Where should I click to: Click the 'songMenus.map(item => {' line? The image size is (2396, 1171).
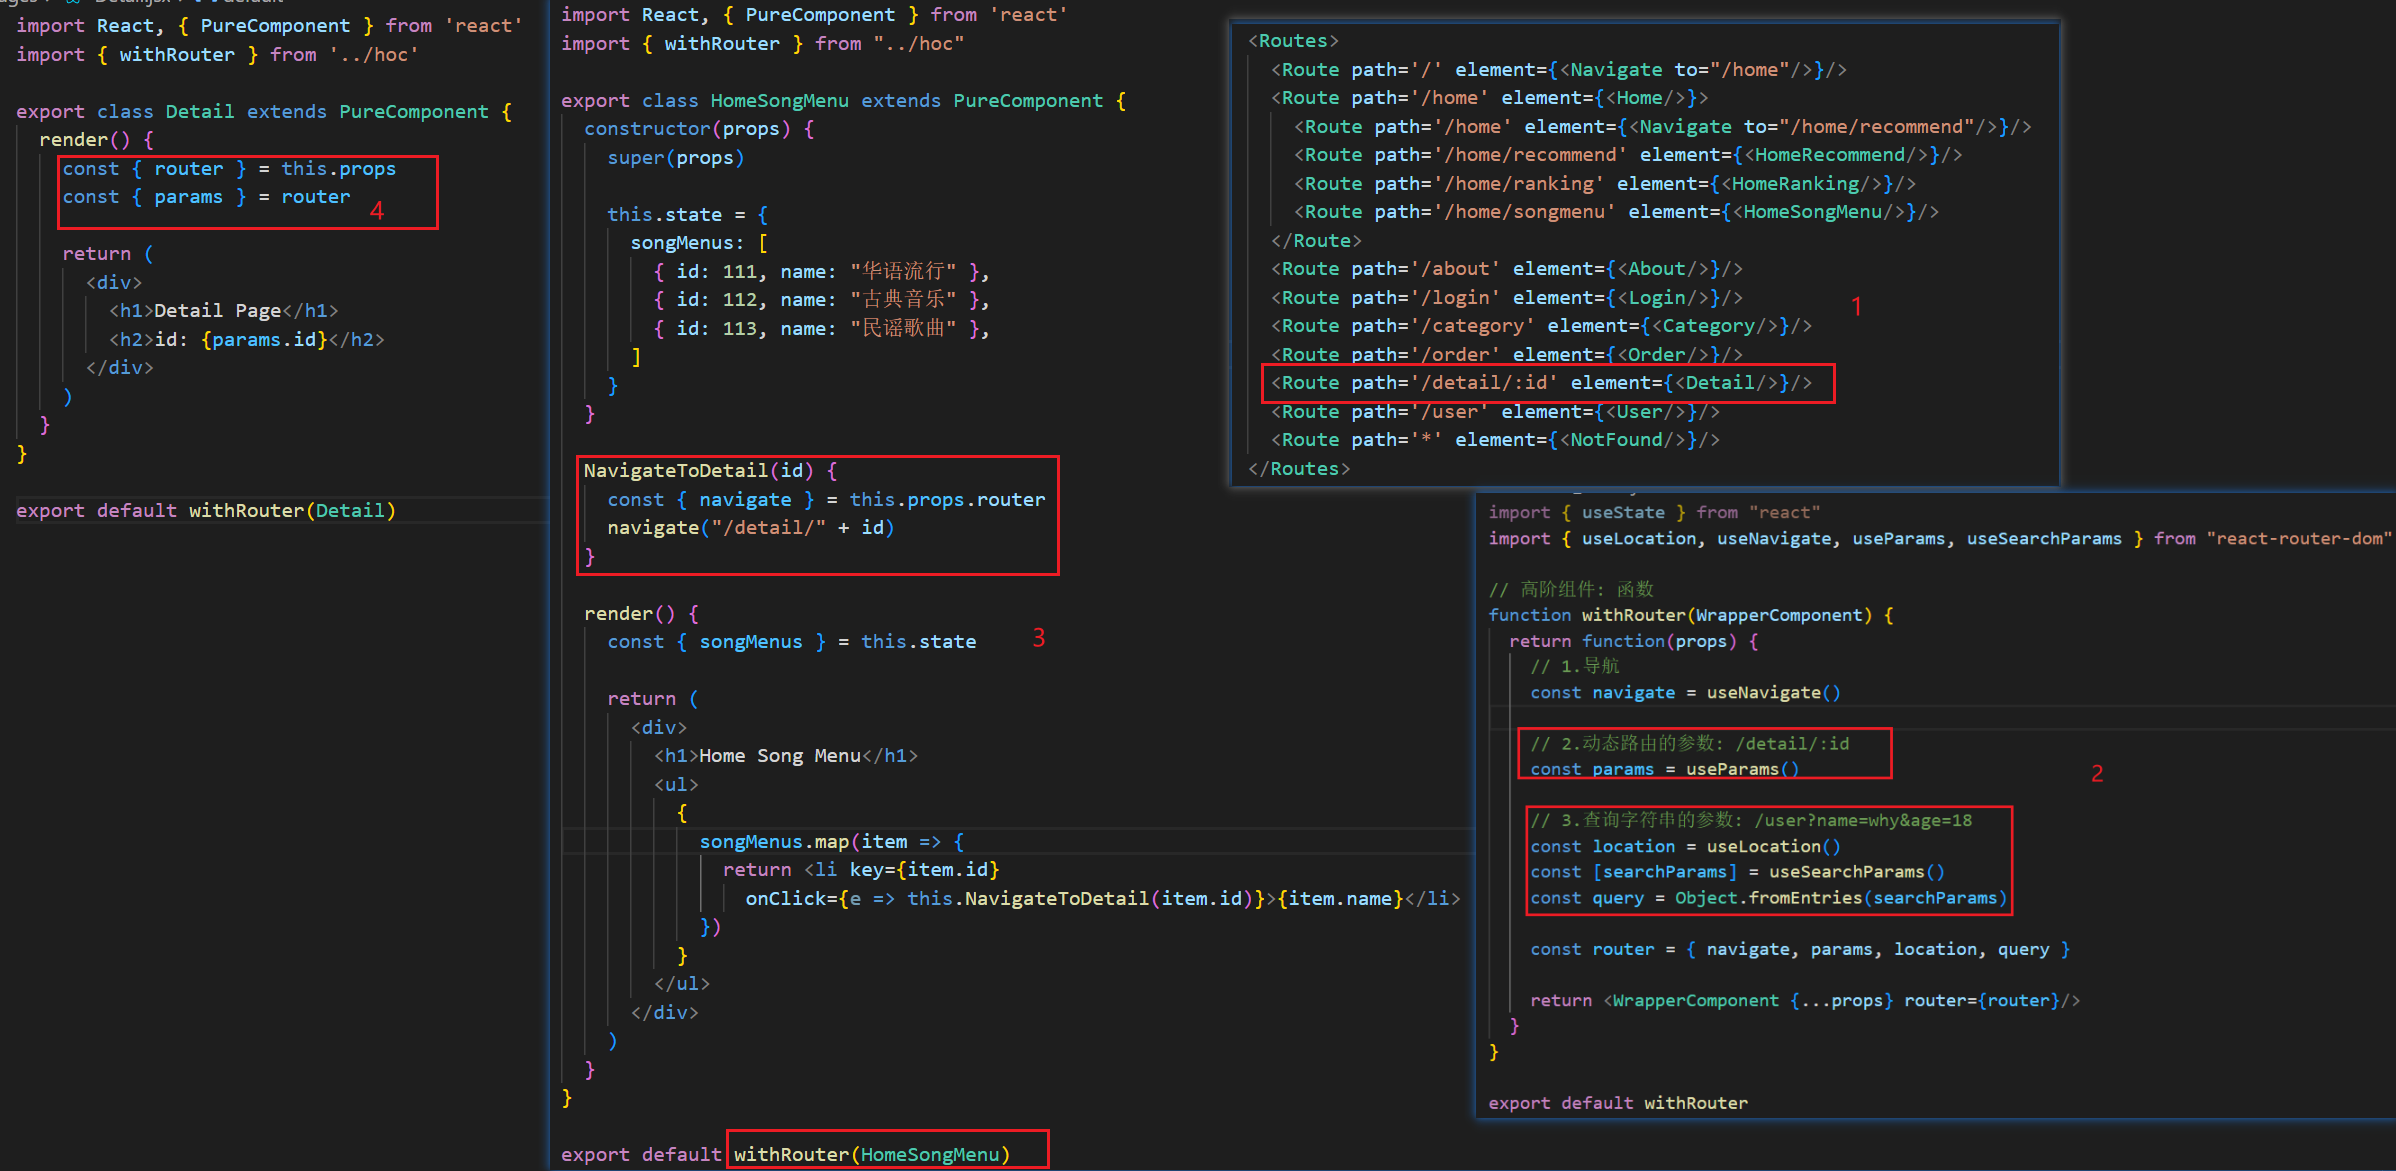tap(831, 842)
